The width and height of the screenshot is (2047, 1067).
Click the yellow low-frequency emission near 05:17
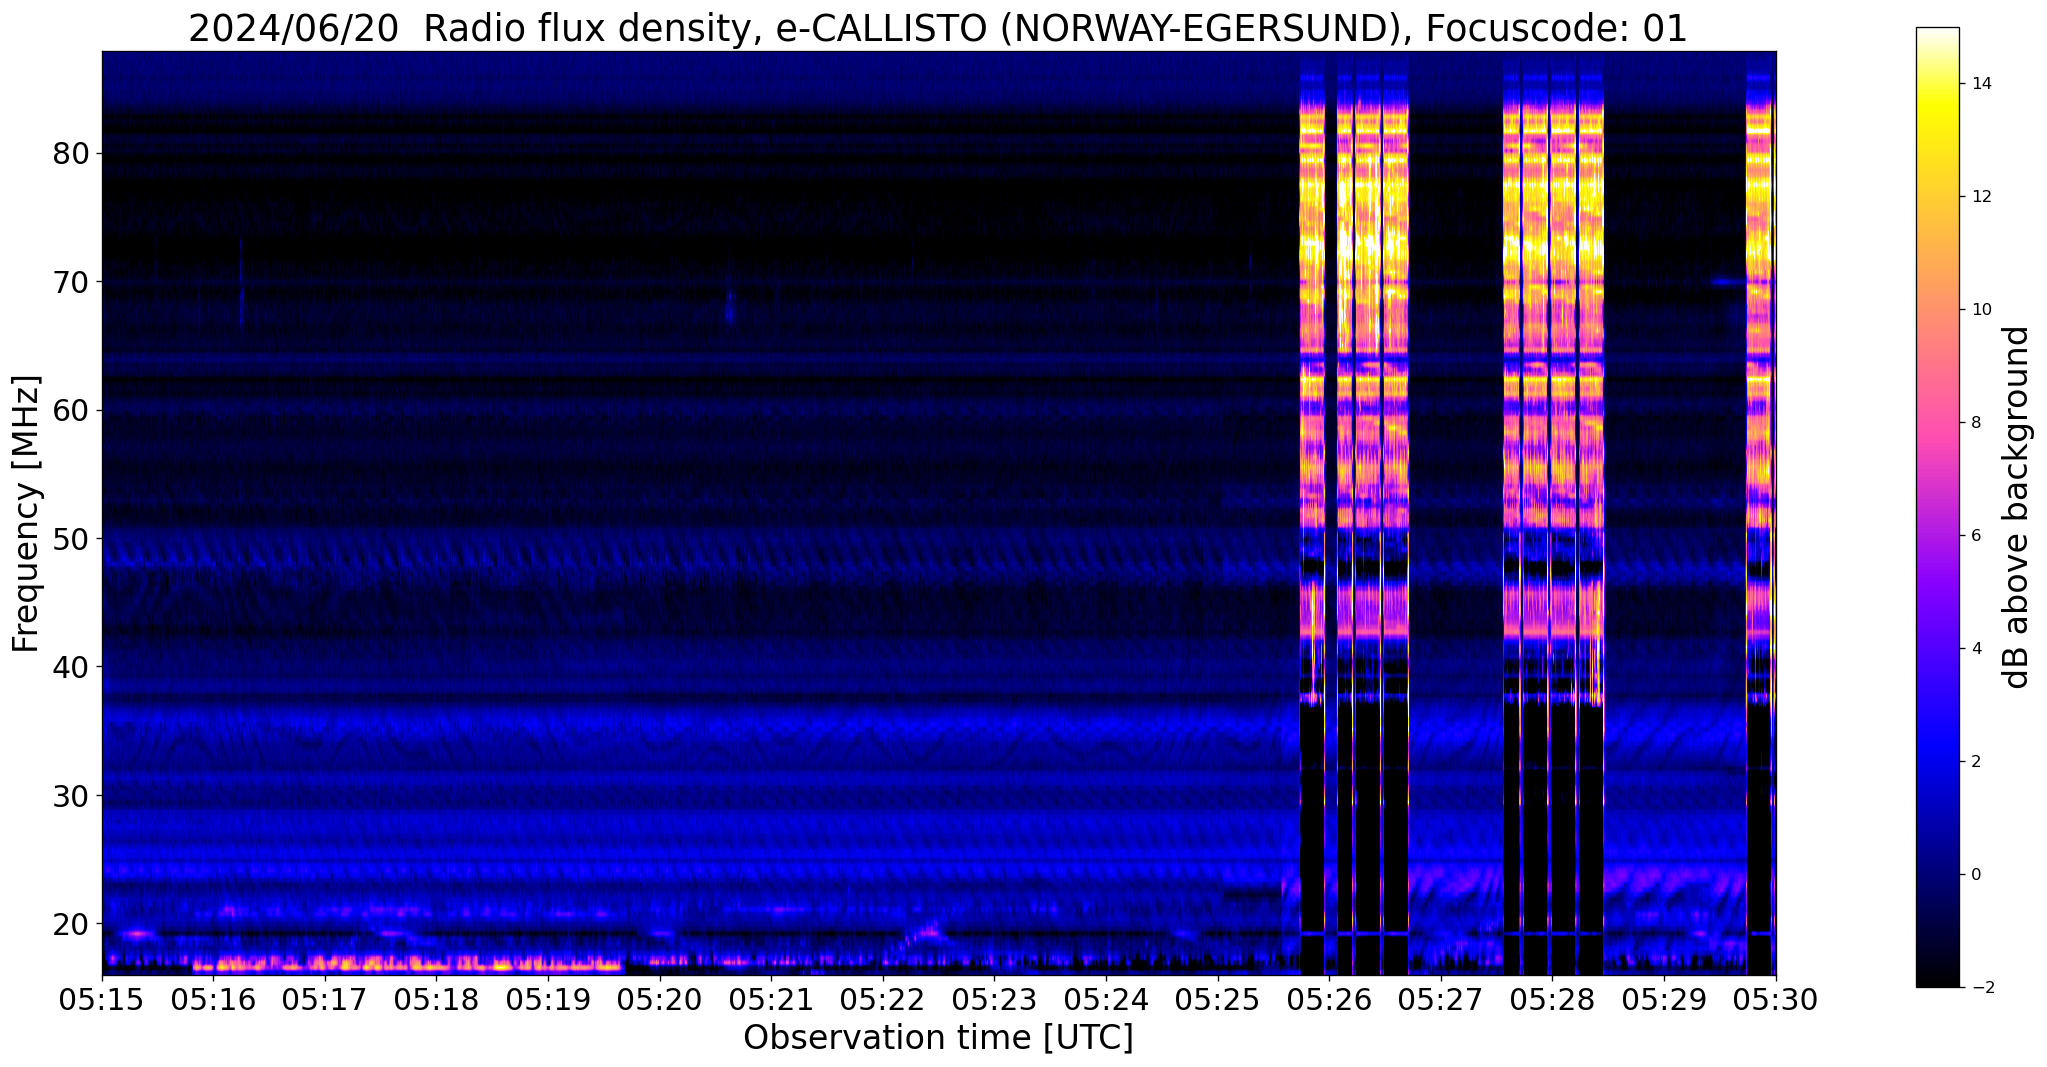click(x=407, y=965)
